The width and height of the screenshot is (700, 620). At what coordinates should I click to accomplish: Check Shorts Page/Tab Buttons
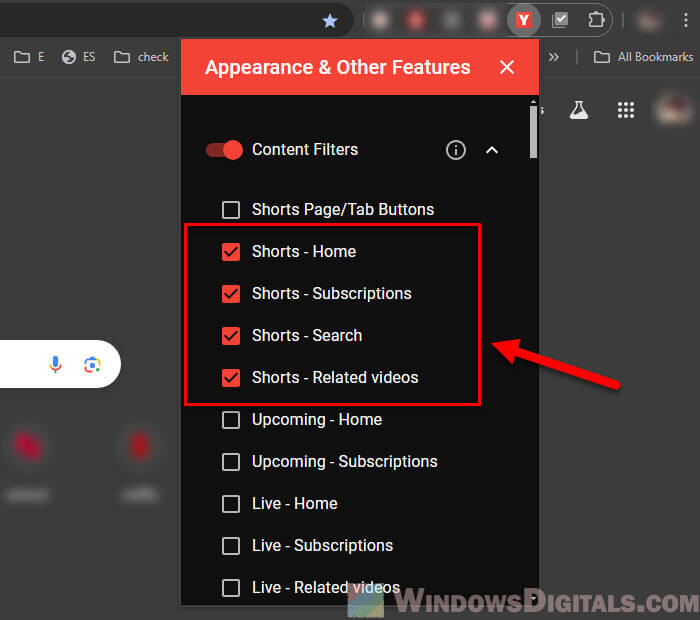(x=231, y=210)
